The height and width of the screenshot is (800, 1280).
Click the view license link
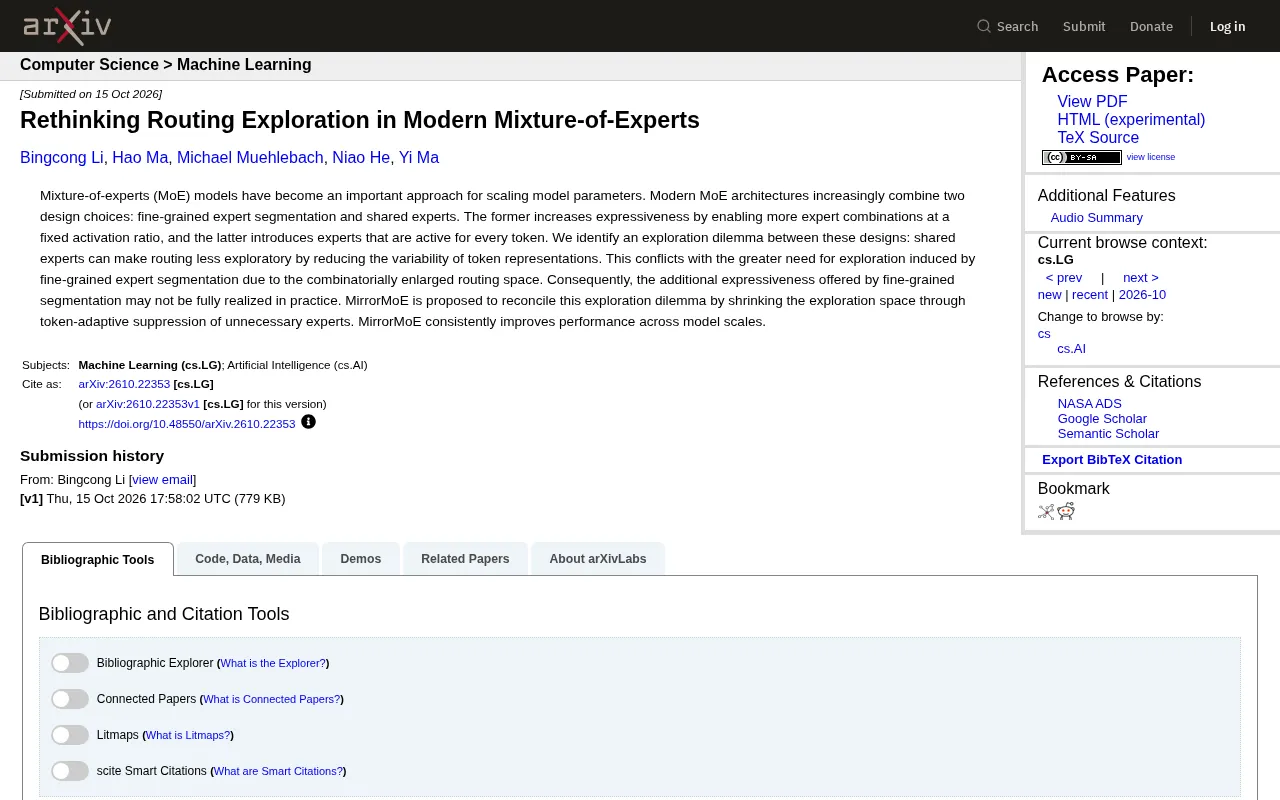[1151, 157]
